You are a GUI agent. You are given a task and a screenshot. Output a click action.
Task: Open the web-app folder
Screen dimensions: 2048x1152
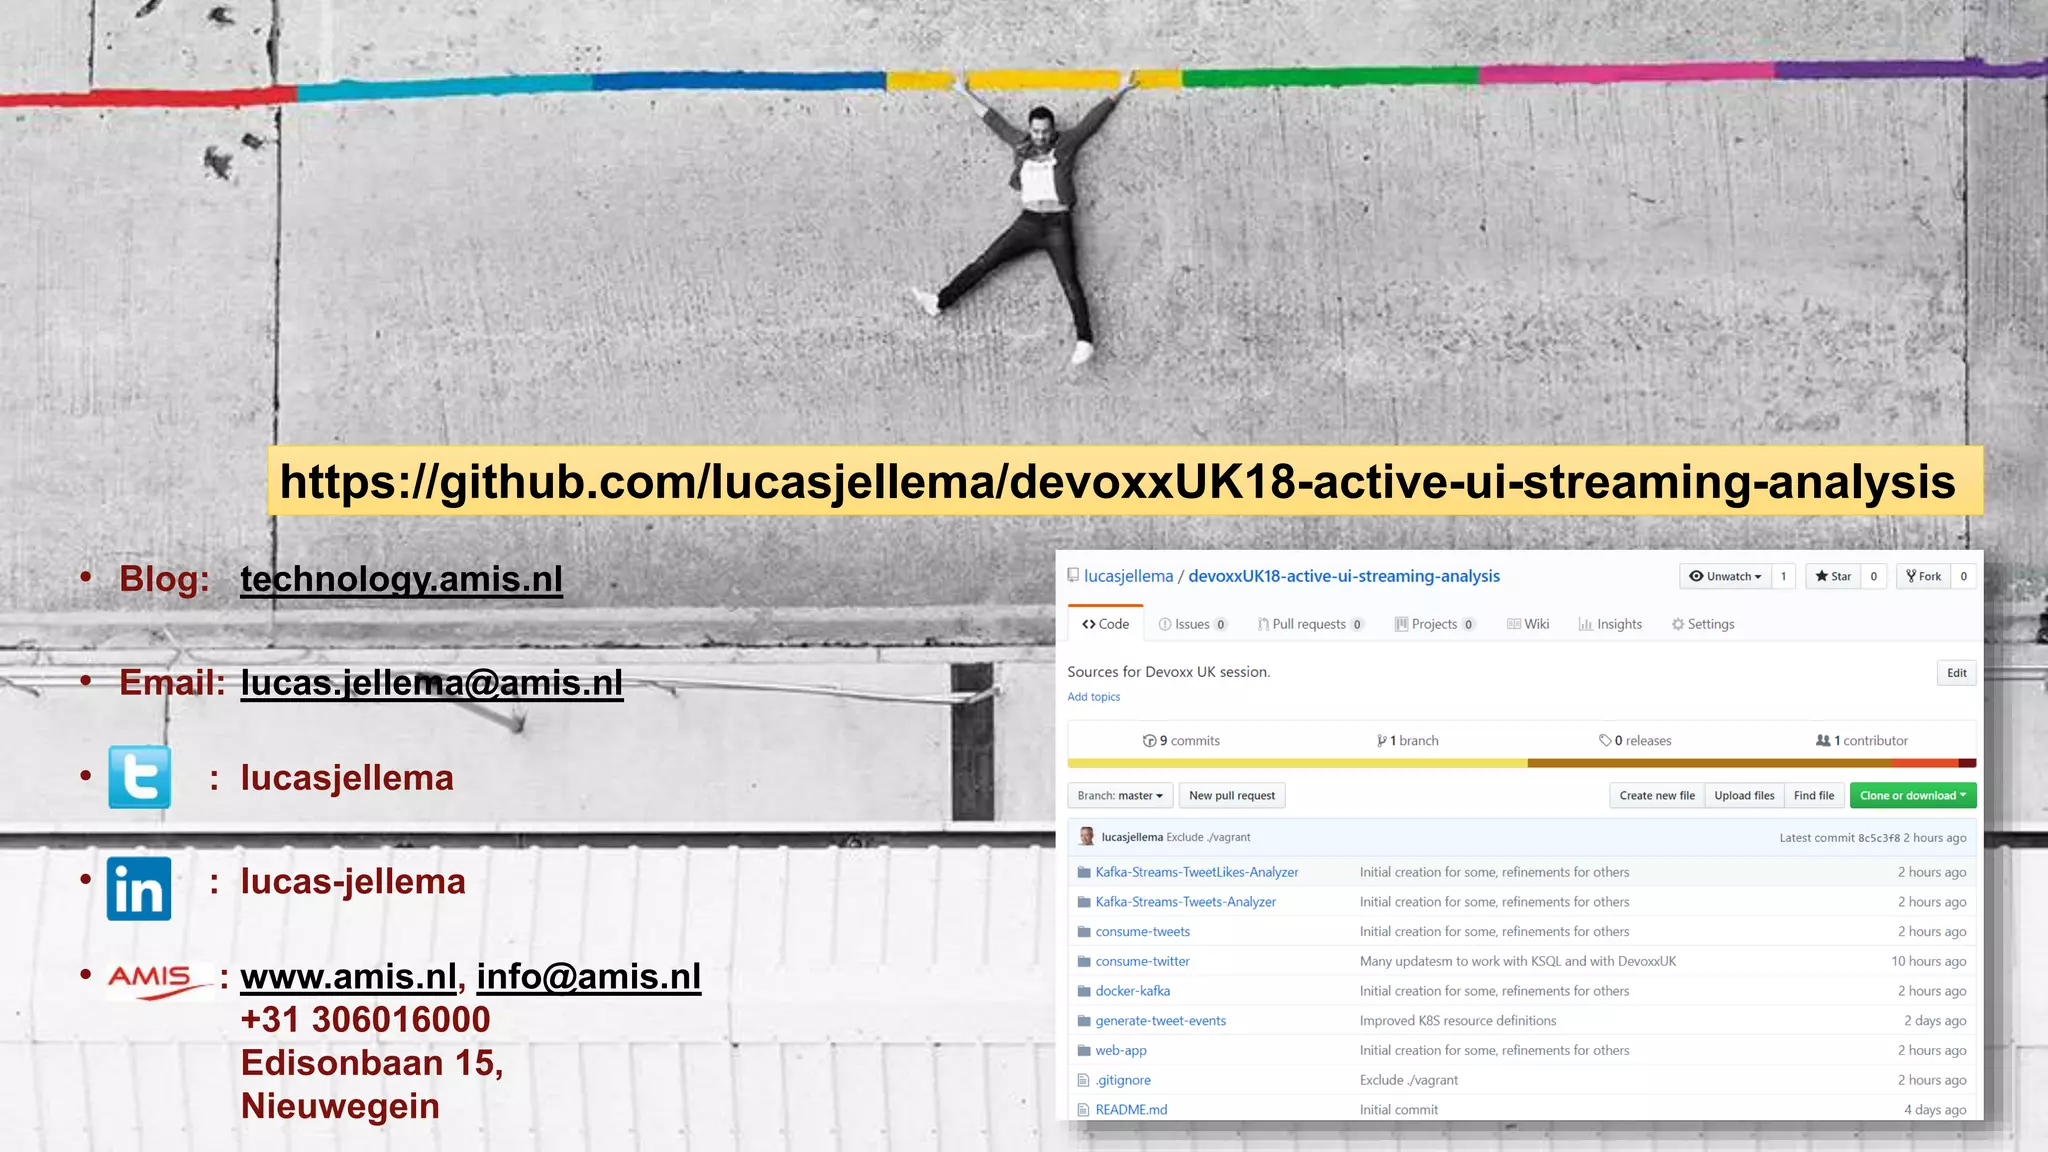pos(1121,1051)
